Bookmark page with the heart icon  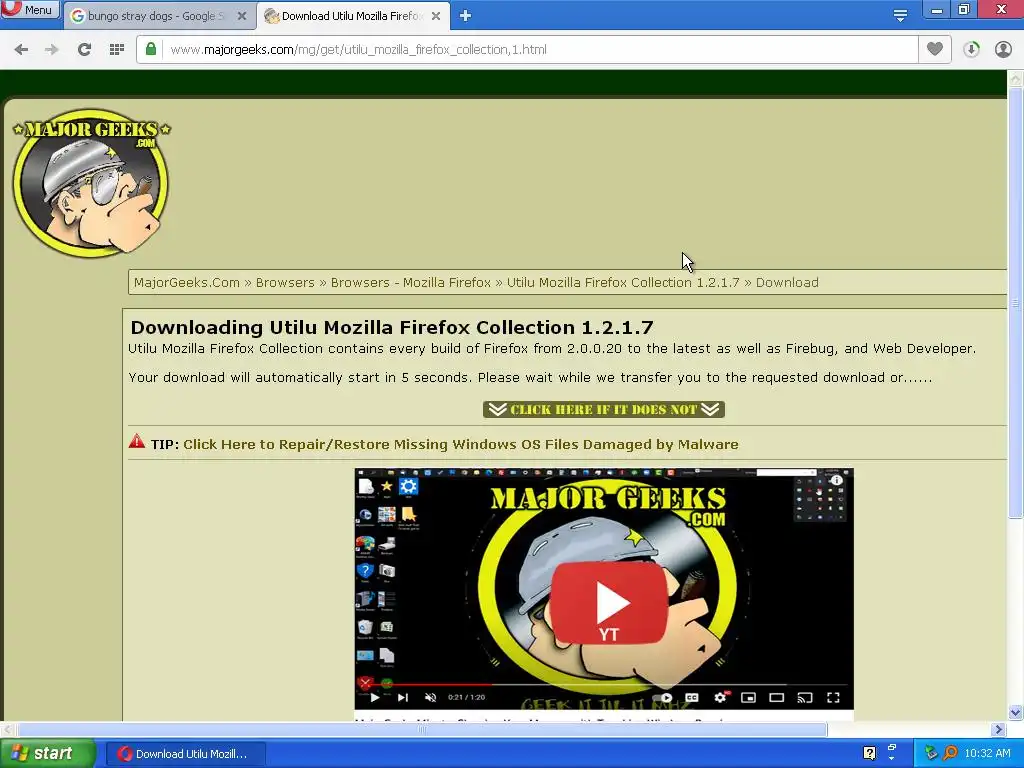tap(935, 49)
